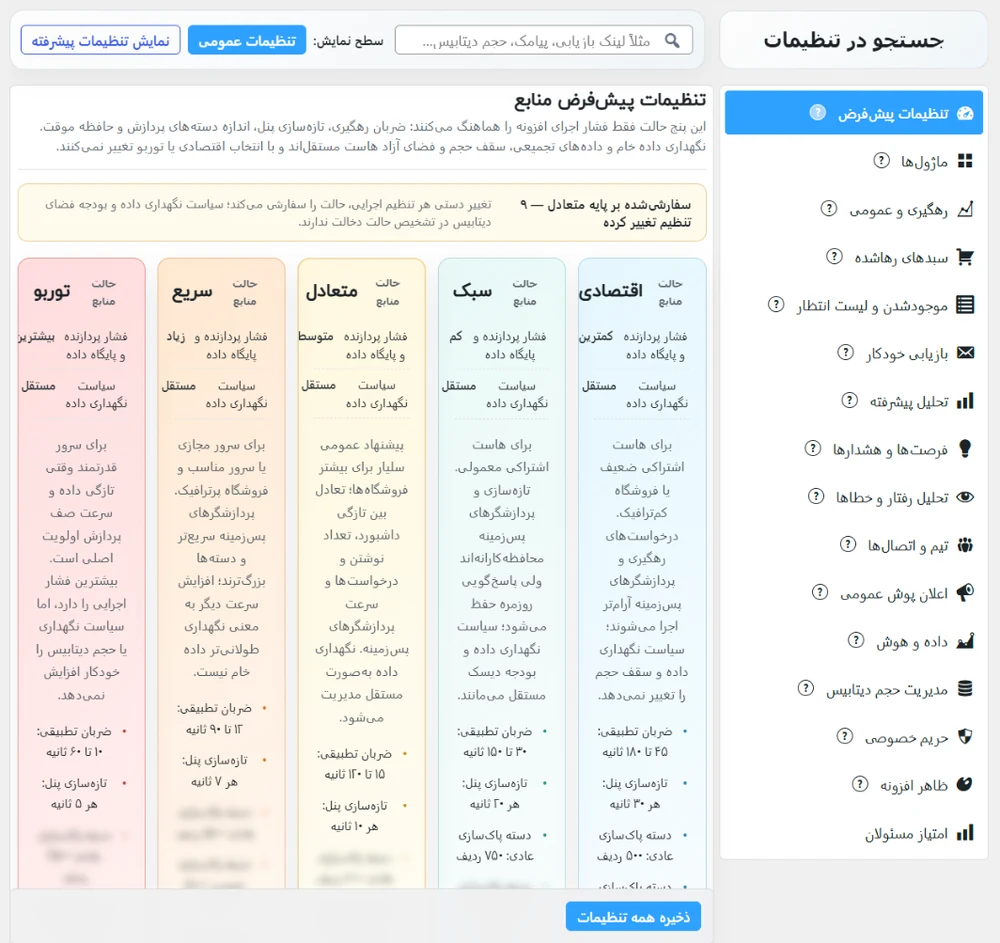This screenshot has height=943, width=1000.
Task: Click help question mark beside مدیریت حجم دیتابیس
Action: [x=806, y=689]
